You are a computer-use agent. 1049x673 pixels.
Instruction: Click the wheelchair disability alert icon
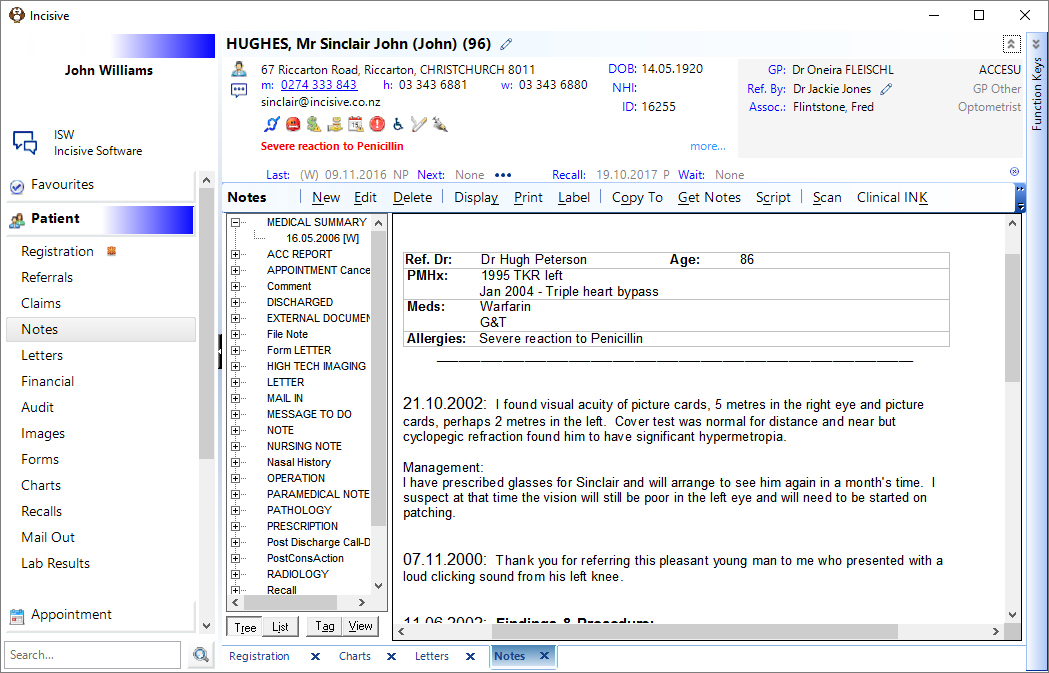398,124
